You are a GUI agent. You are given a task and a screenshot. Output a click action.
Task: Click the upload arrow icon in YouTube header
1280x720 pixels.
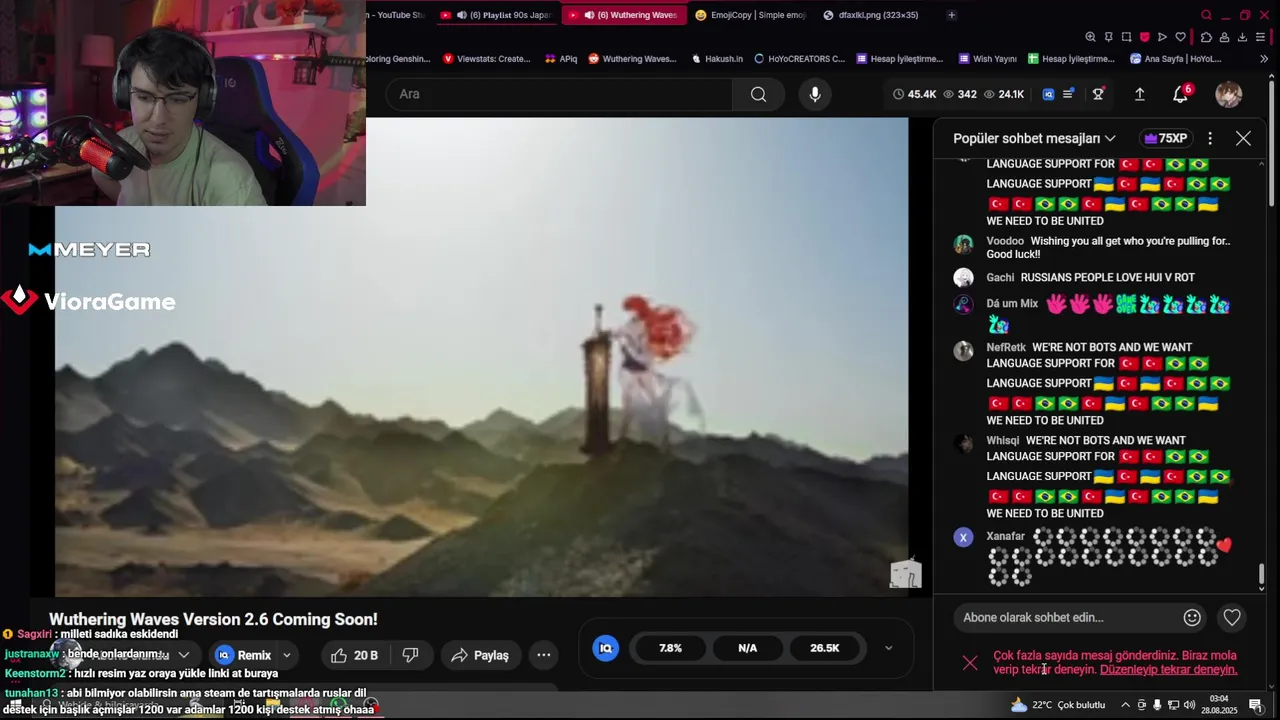coord(1139,94)
